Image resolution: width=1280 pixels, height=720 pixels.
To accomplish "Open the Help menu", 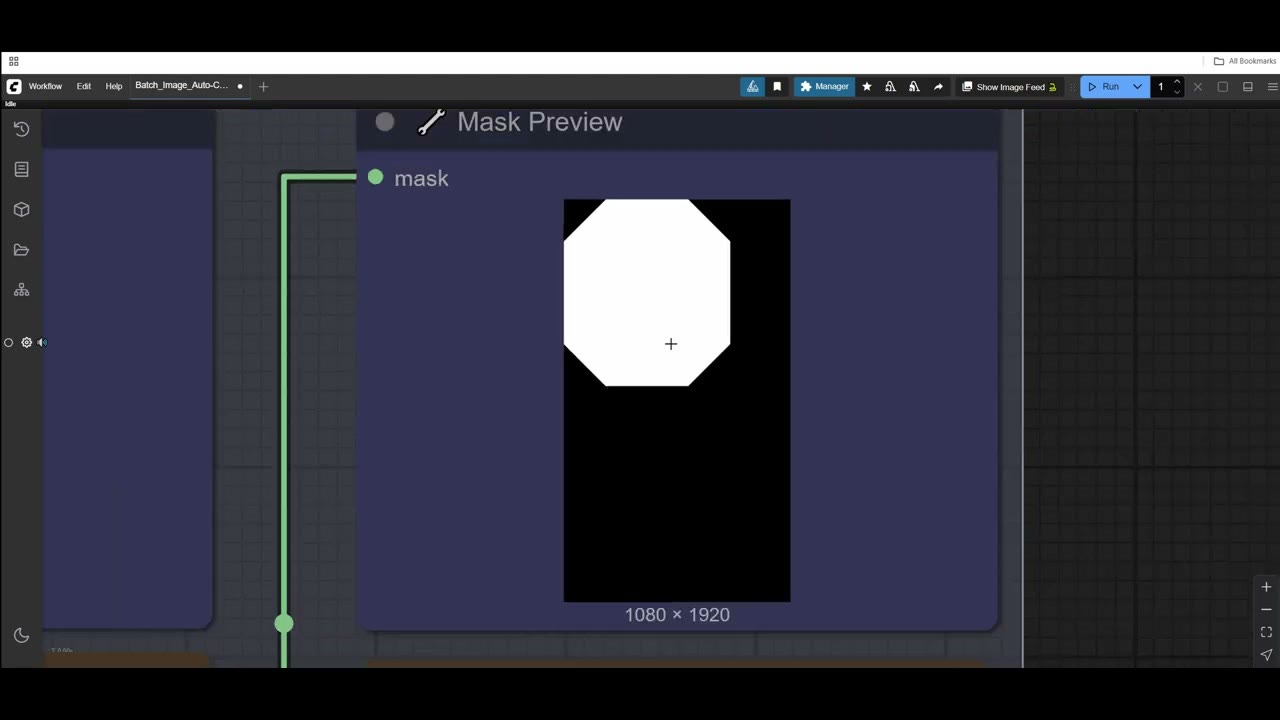I will pos(114,86).
